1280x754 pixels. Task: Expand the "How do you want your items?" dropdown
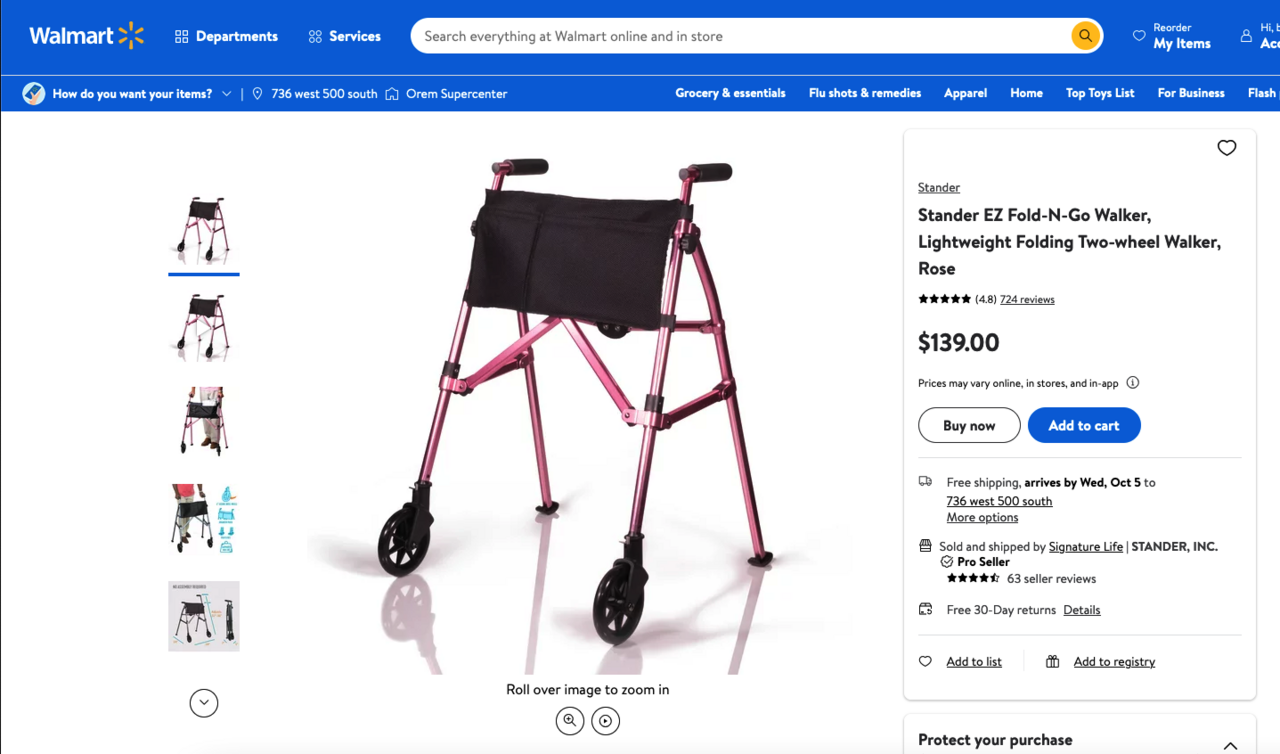[x=132, y=94]
